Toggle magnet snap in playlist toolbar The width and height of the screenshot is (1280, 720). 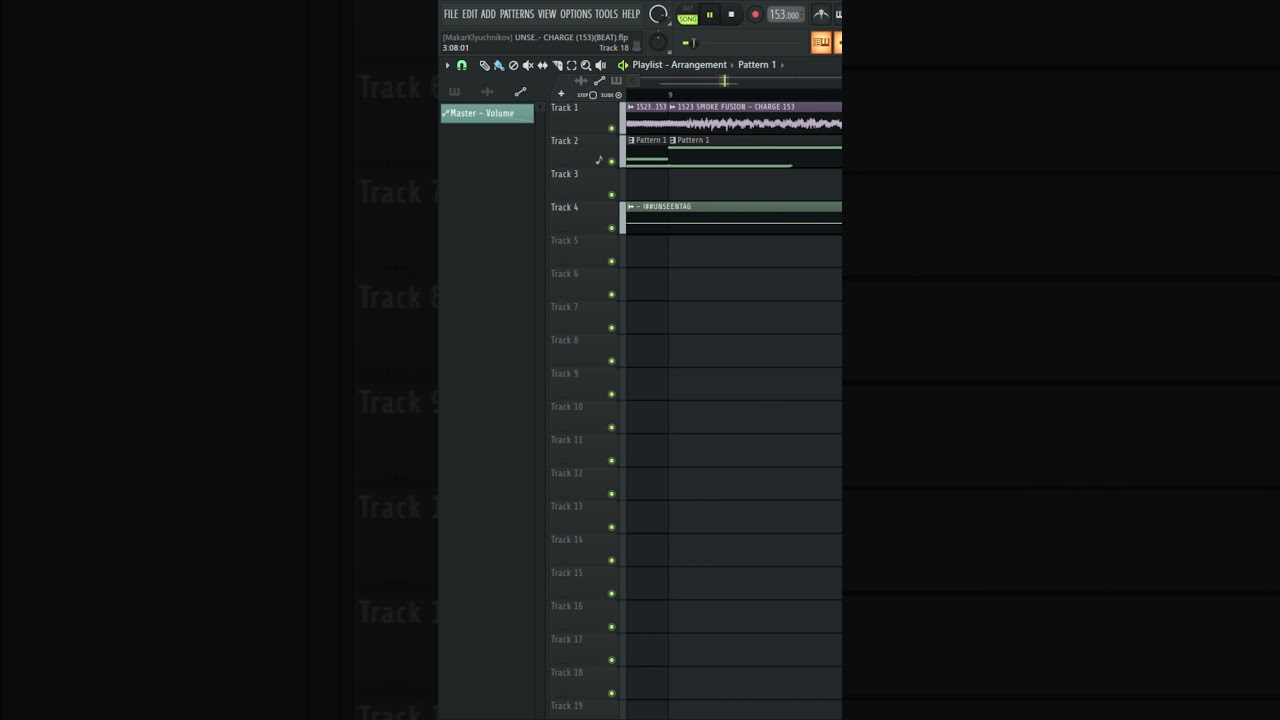click(x=462, y=65)
